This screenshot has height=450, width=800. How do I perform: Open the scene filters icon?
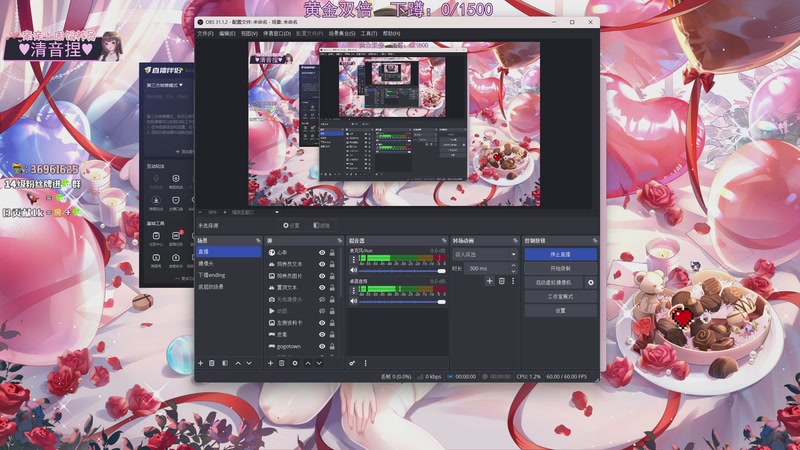tap(225, 363)
